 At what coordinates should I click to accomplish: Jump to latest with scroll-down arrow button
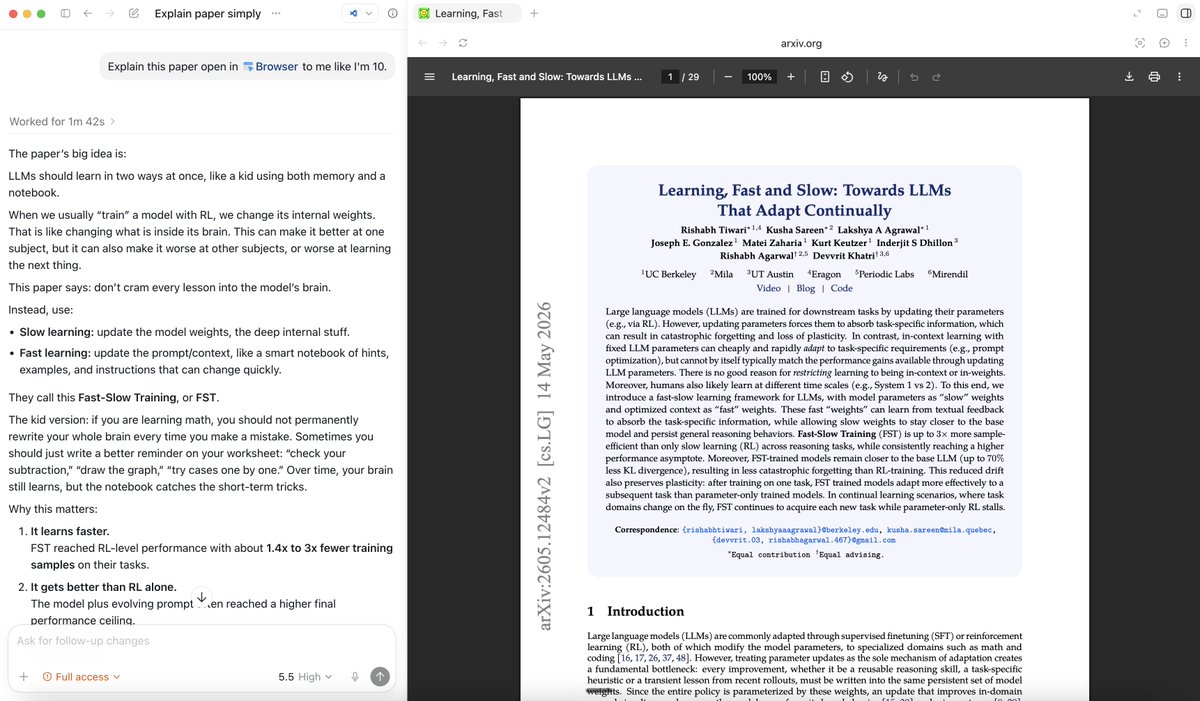tap(201, 596)
